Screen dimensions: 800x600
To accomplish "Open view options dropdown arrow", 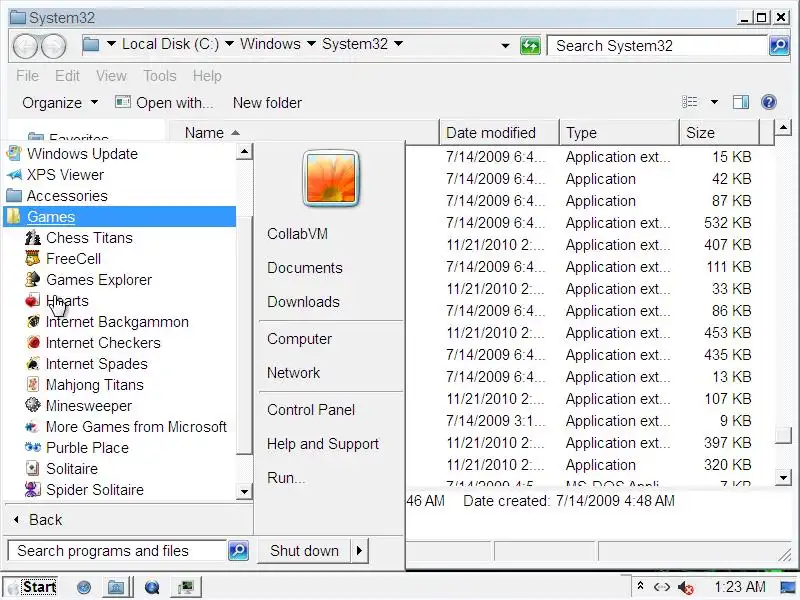I will [x=714, y=102].
